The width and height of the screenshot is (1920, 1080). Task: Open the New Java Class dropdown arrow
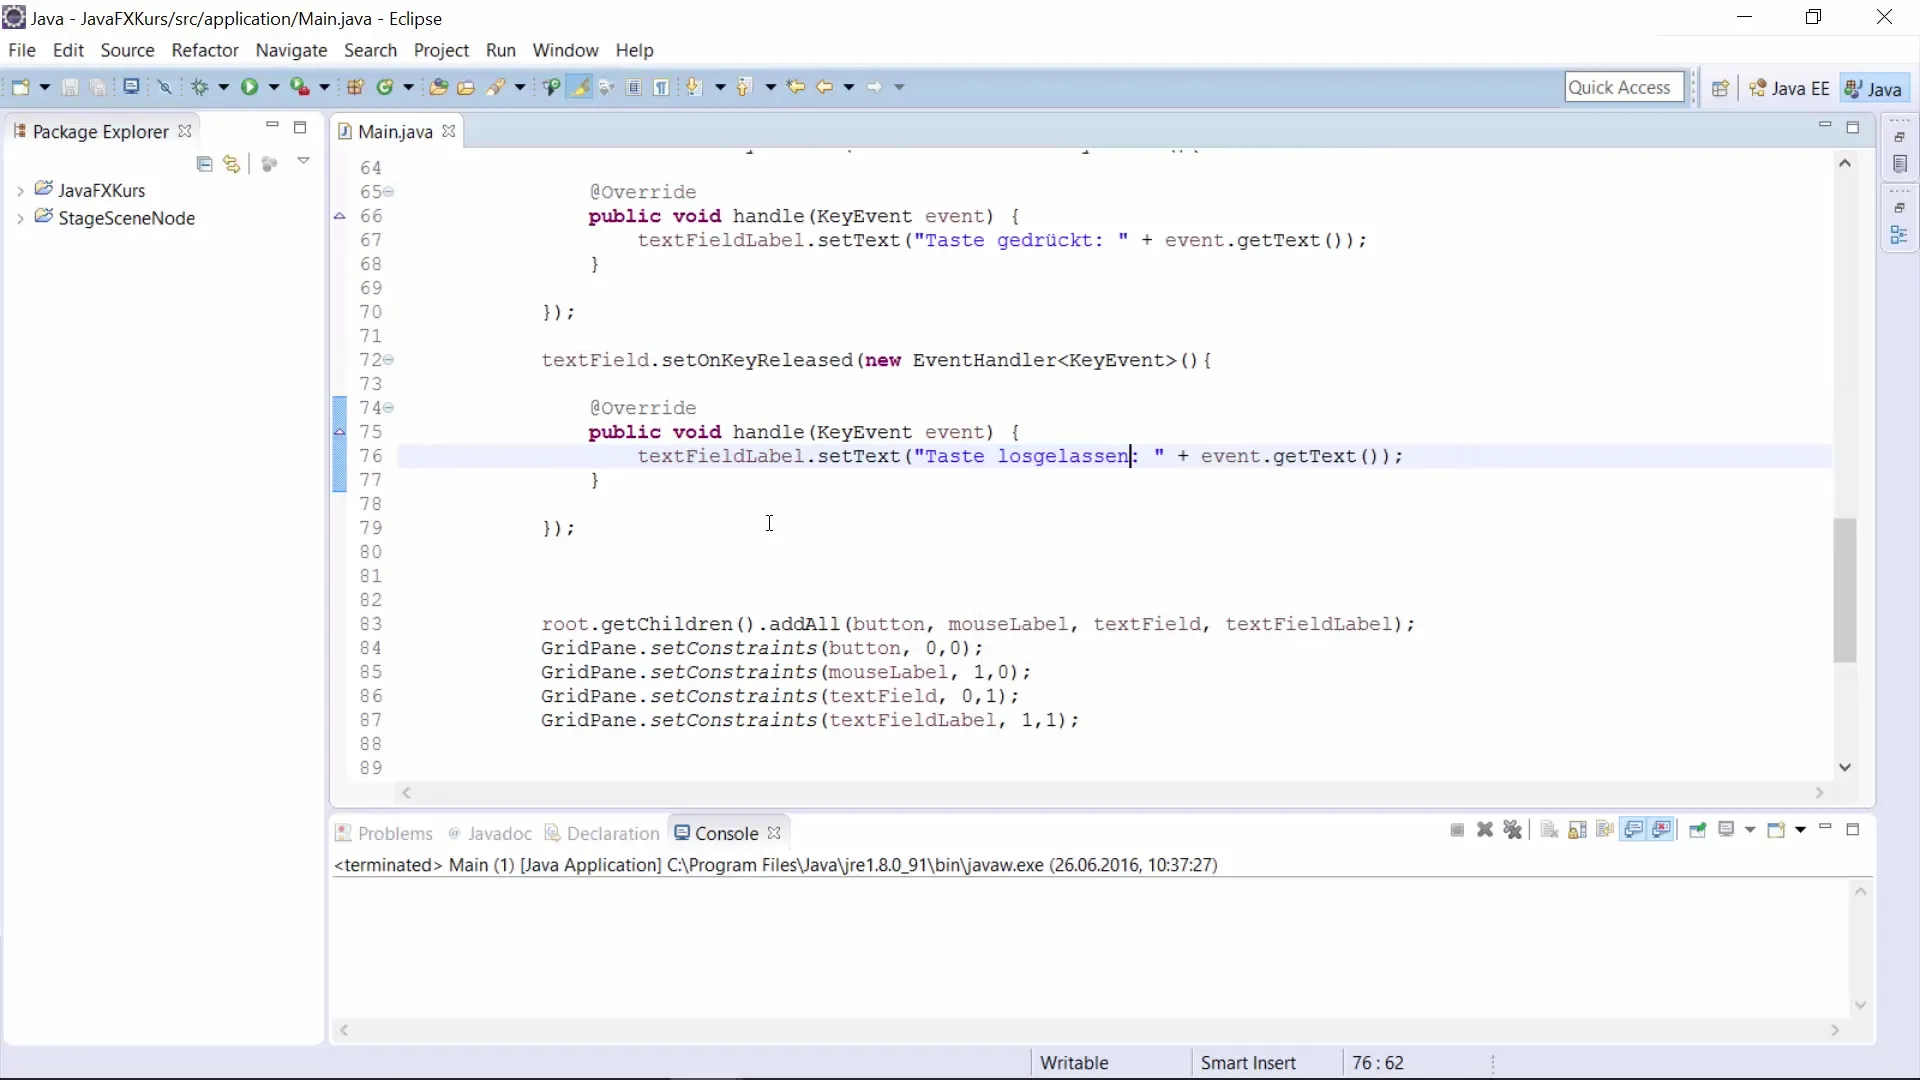click(x=408, y=87)
